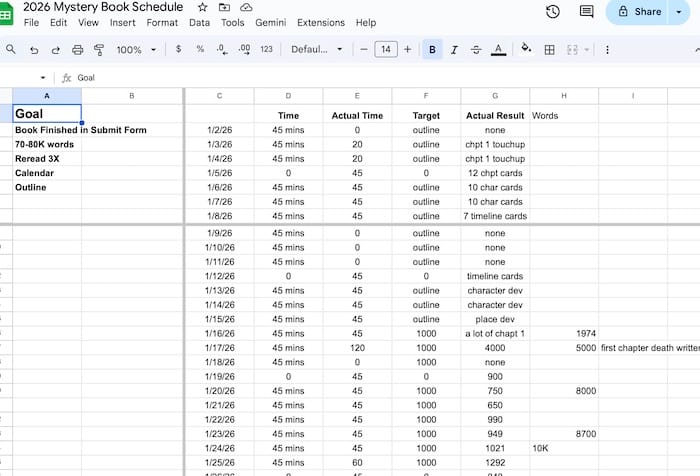700x476 pixels.
Task: Open more number formats 123
Action: coord(267,49)
